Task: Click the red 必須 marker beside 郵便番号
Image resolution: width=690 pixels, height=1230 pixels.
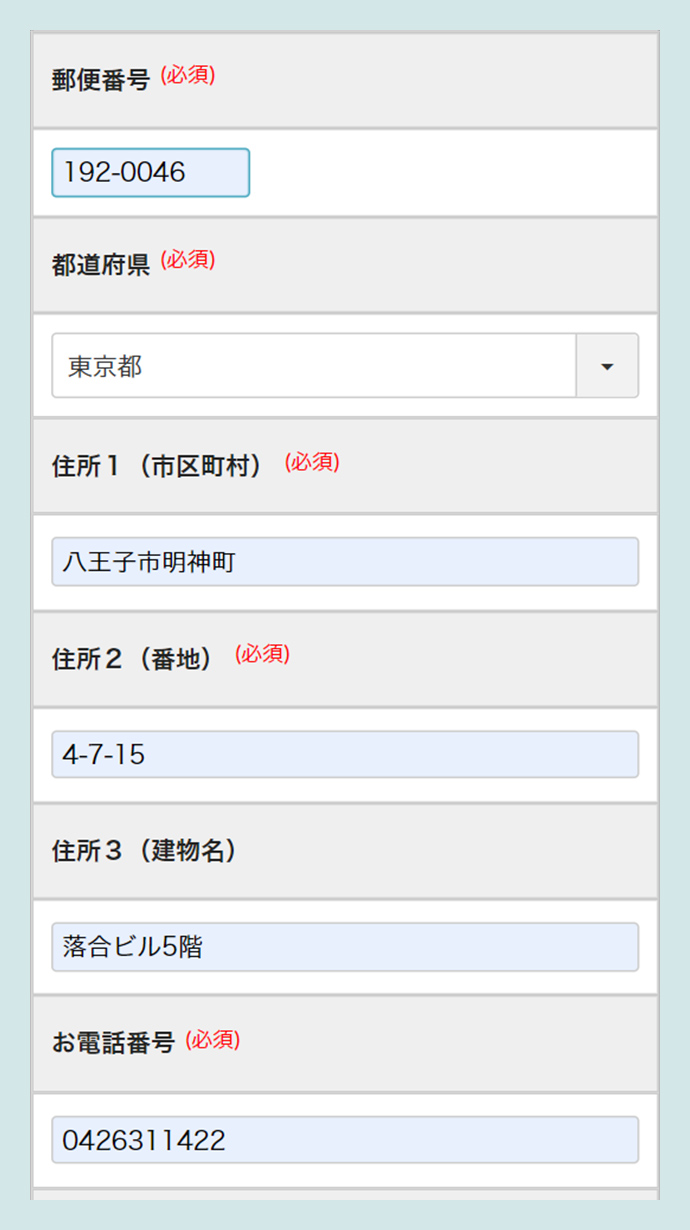Action: click(x=188, y=76)
